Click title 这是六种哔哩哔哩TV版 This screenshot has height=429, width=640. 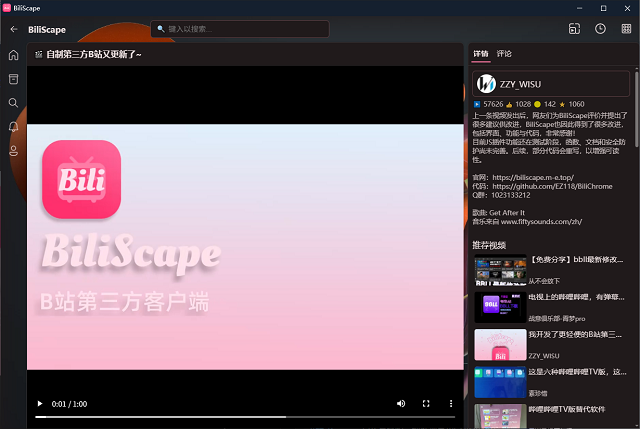pos(577,372)
